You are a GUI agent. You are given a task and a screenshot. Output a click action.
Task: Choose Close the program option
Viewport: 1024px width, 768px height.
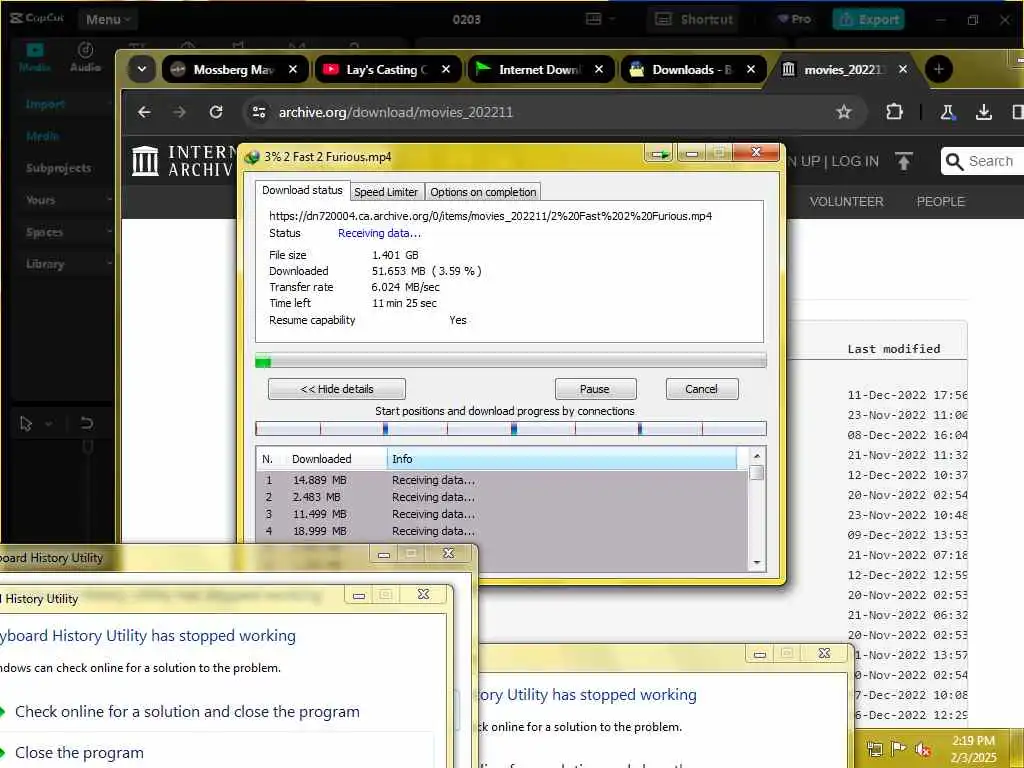(x=79, y=752)
